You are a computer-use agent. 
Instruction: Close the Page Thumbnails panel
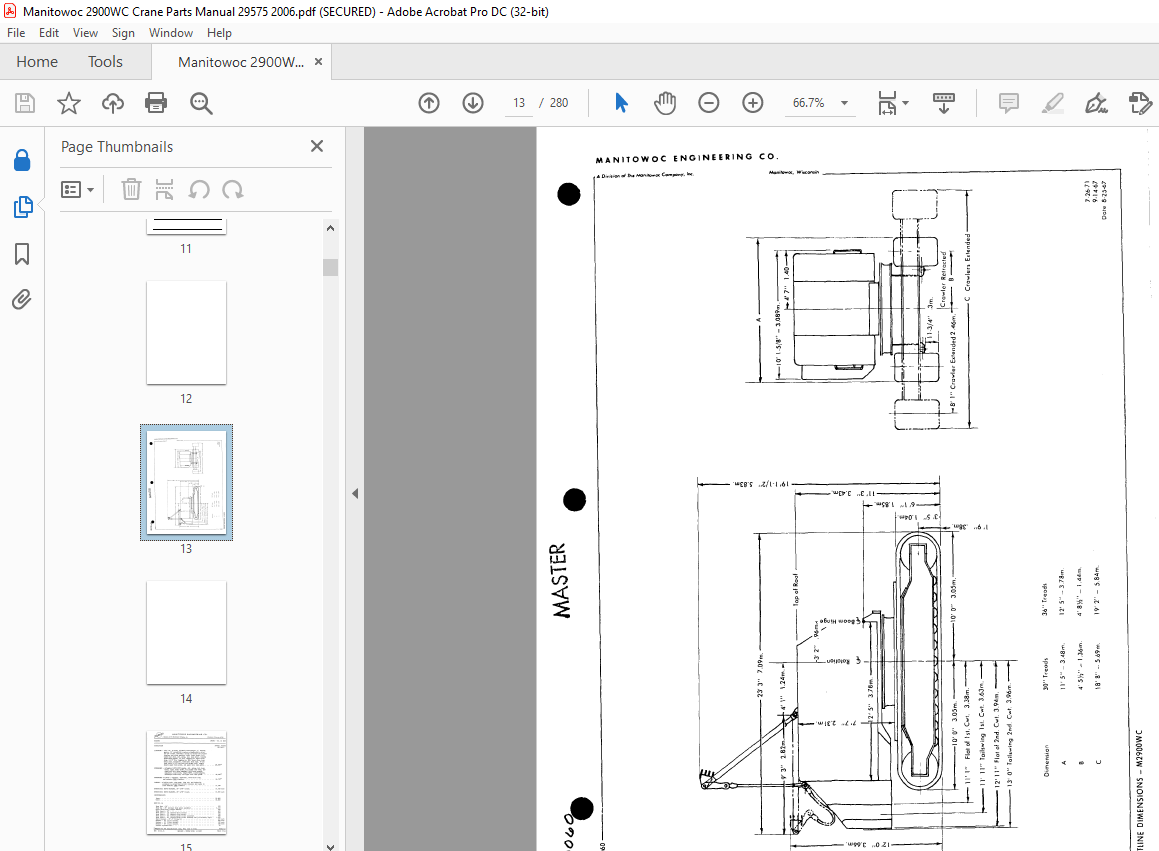[x=317, y=146]
